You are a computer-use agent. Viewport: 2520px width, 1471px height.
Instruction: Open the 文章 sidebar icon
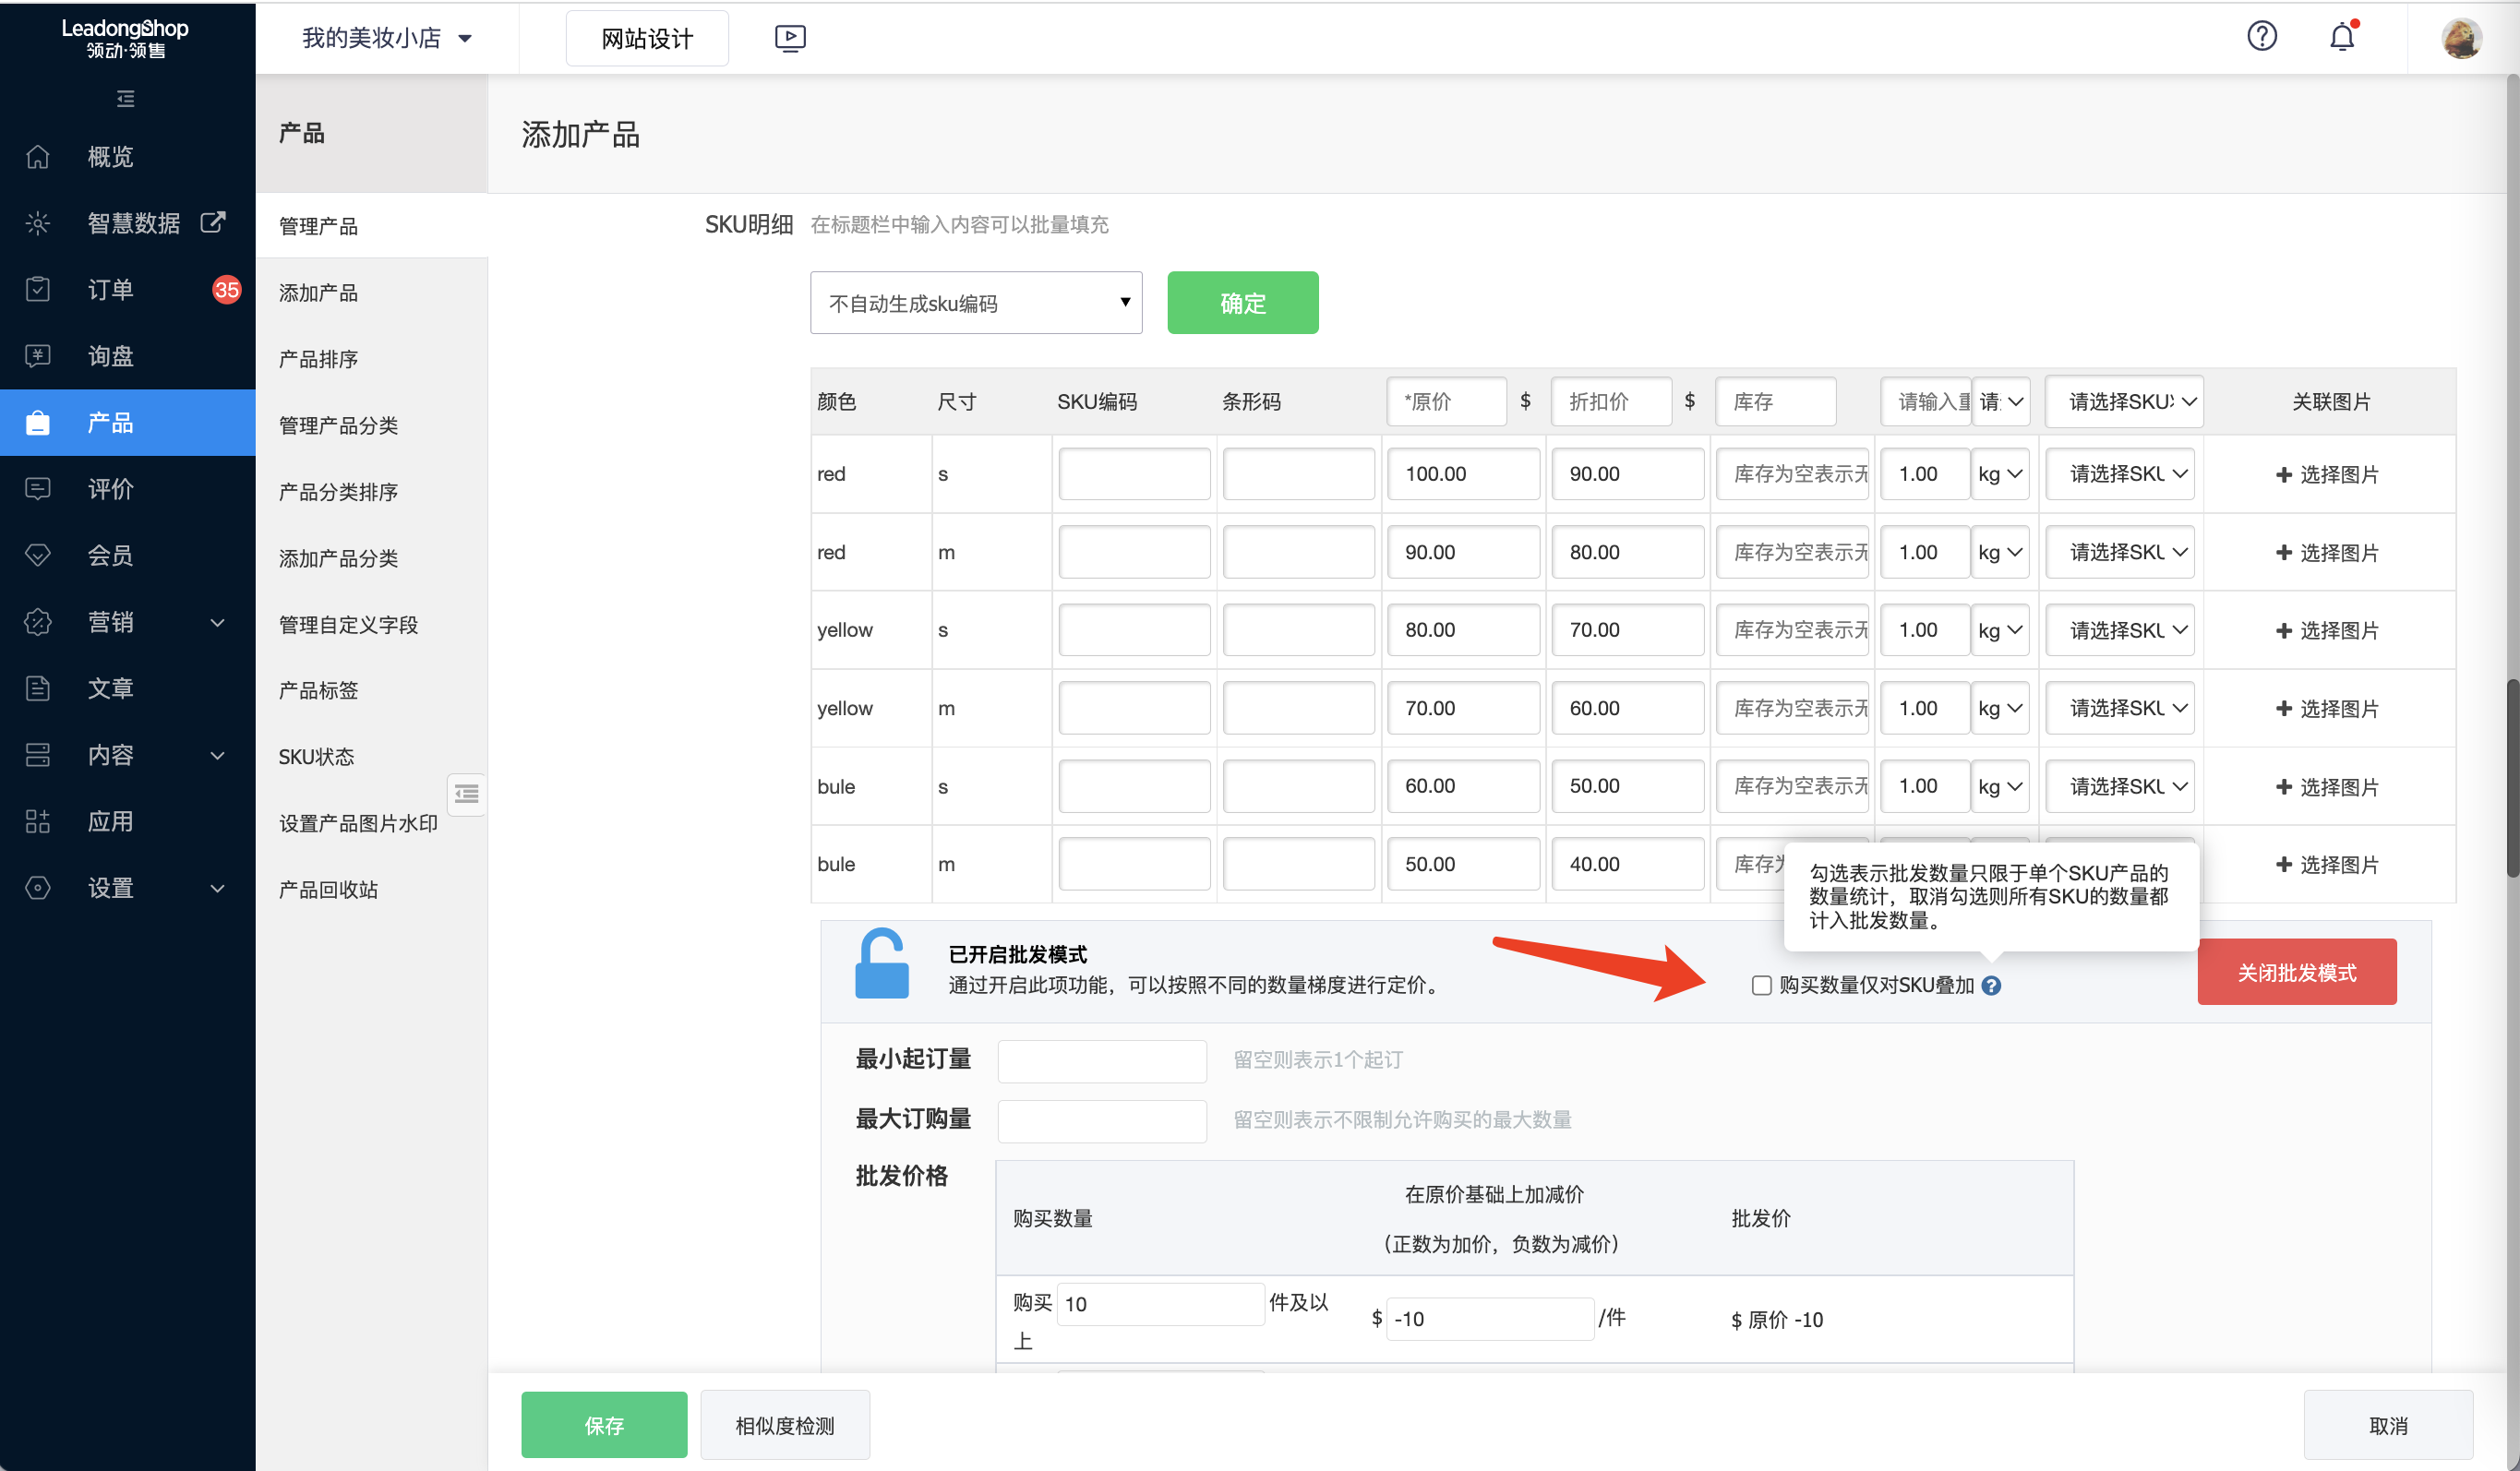[x=37, y=688]
